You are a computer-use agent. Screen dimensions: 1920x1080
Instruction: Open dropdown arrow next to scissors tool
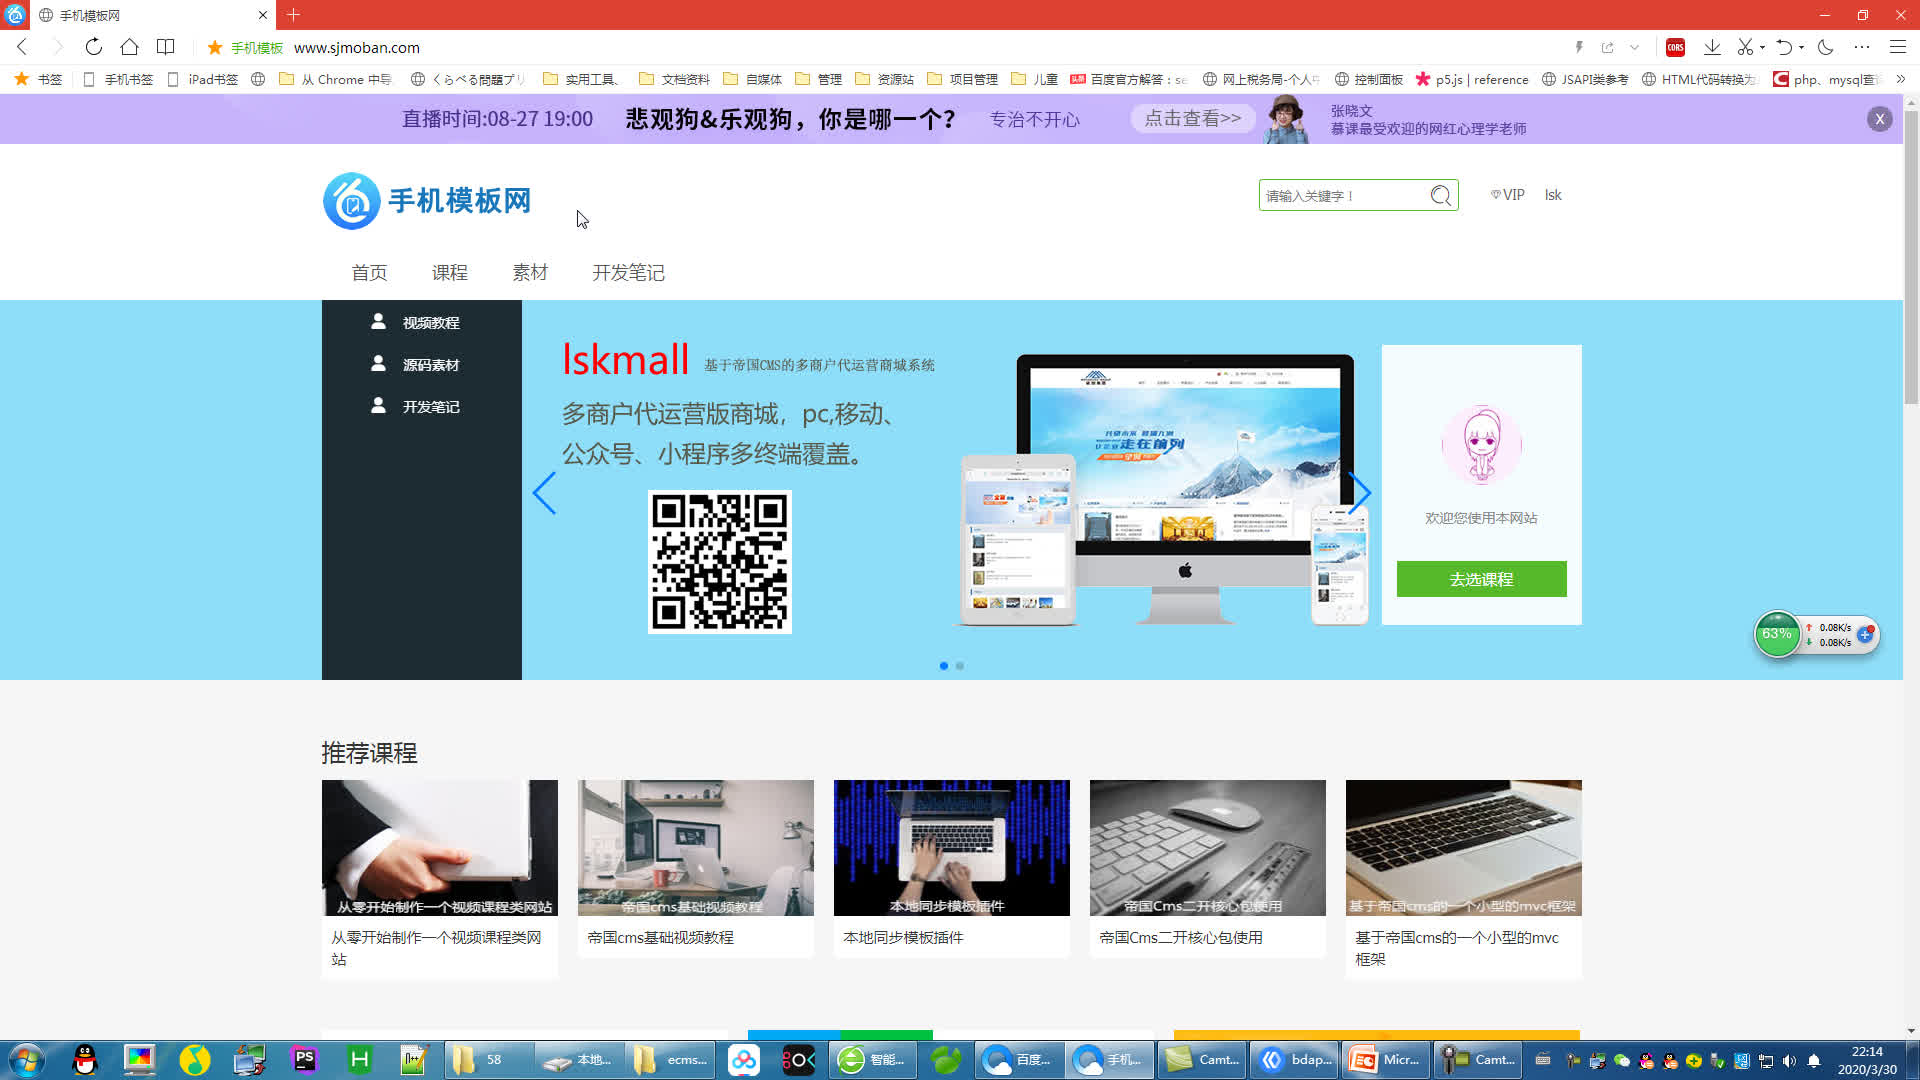[1762, 47]
